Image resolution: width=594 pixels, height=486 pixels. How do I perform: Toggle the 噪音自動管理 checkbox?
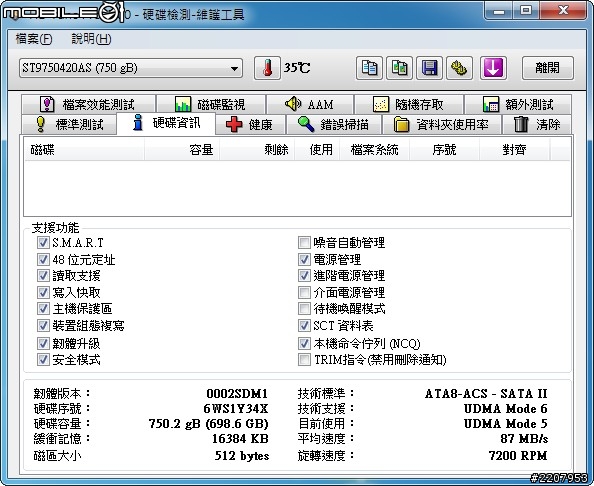[x=304, y=242]
